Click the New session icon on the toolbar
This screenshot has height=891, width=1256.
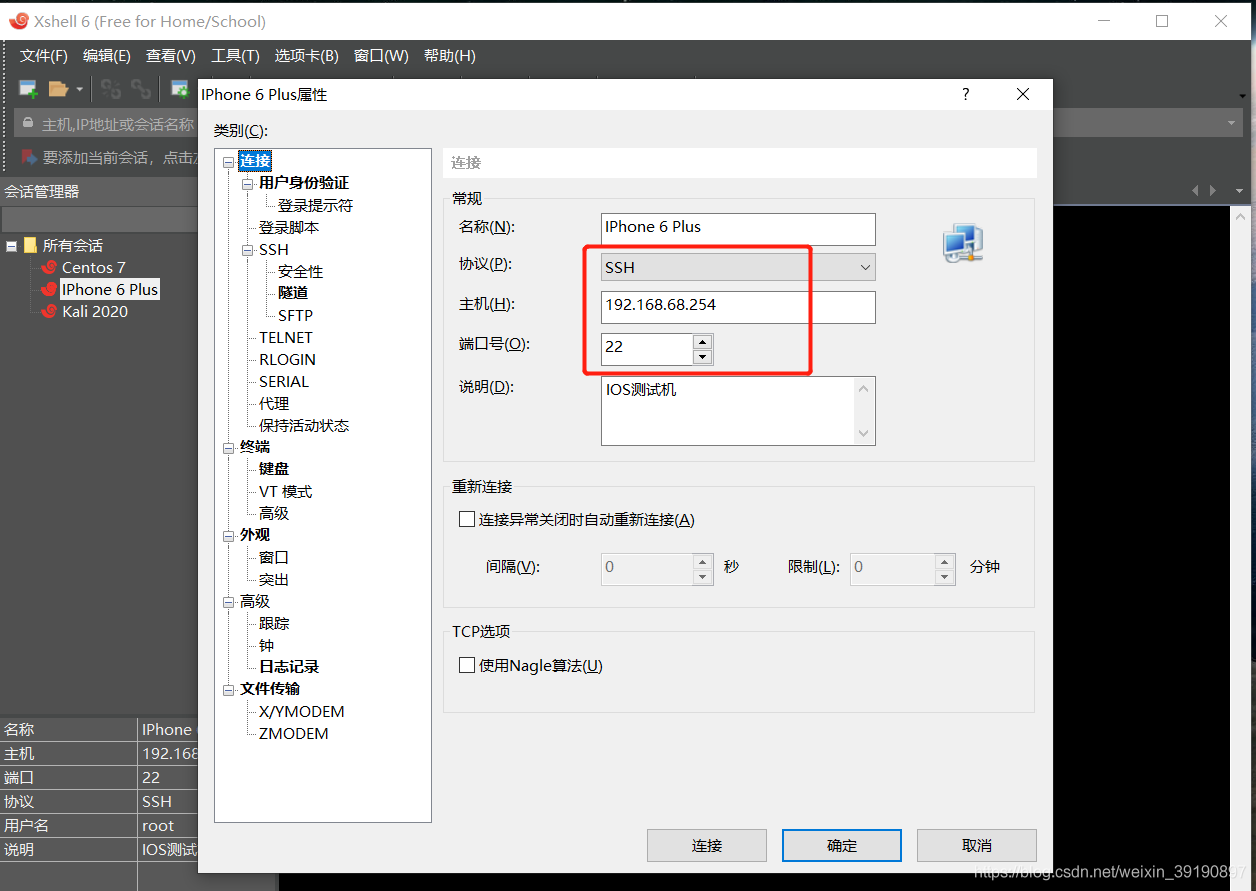point(27,88)
